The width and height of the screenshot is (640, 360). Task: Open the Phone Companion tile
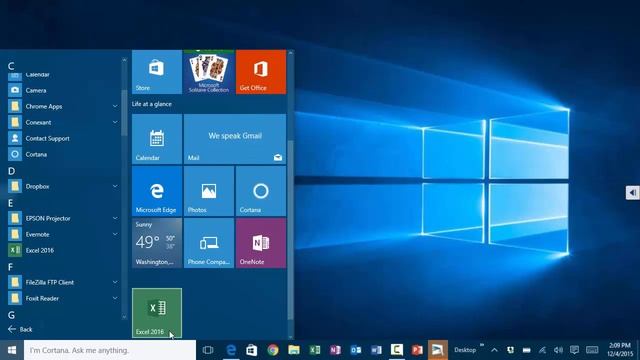click(209, 243)
